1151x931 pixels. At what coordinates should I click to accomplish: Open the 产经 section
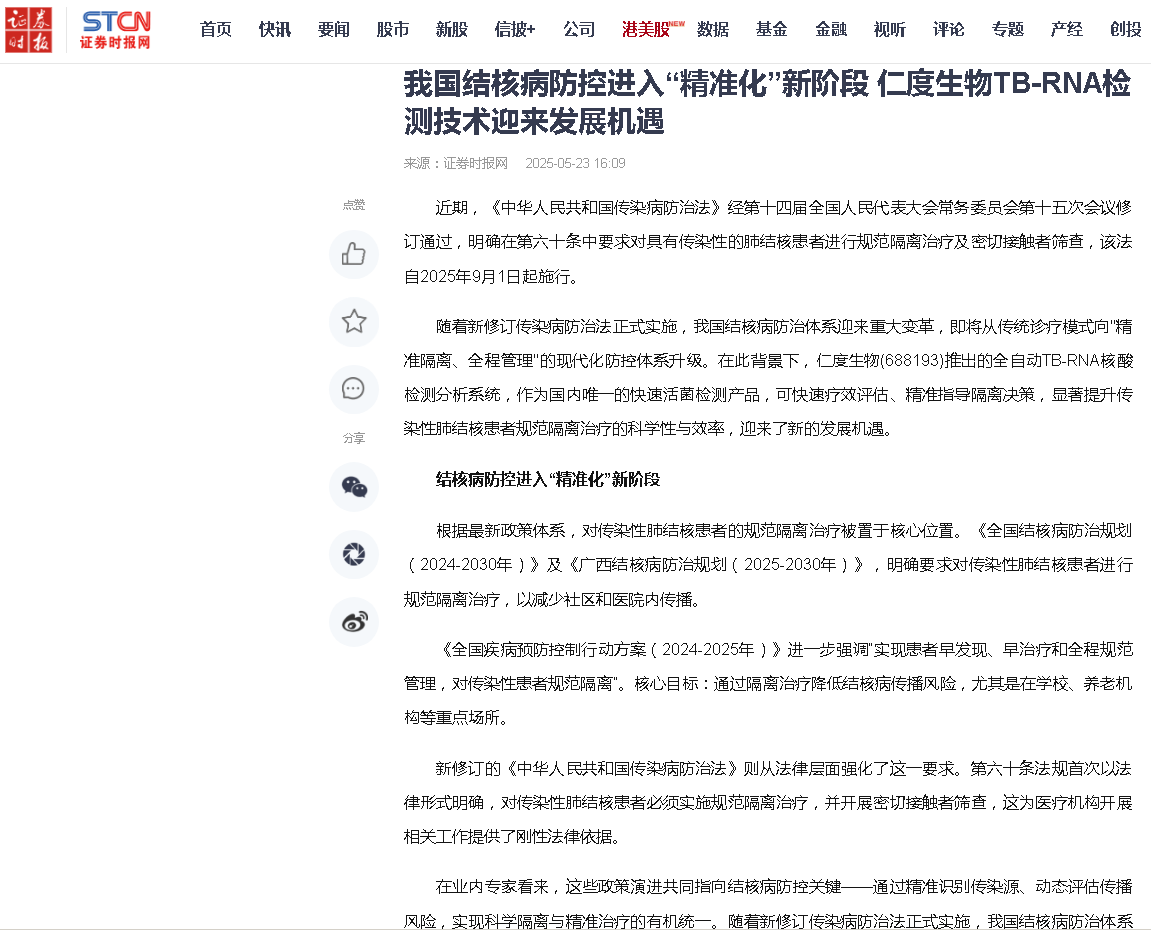(1067, 29)
